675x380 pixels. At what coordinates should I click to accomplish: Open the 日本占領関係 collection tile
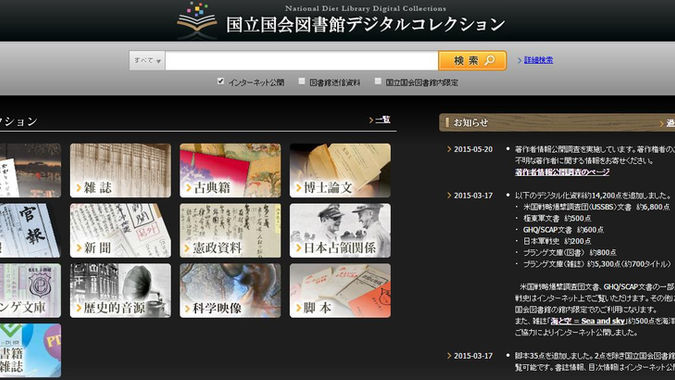point(341,231)
